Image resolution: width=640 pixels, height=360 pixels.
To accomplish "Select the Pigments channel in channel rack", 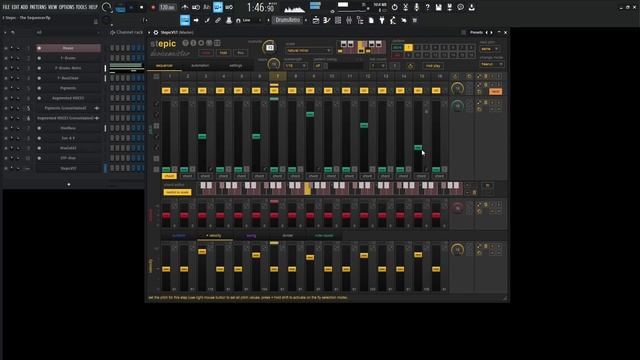I will [x=68, y=88].
